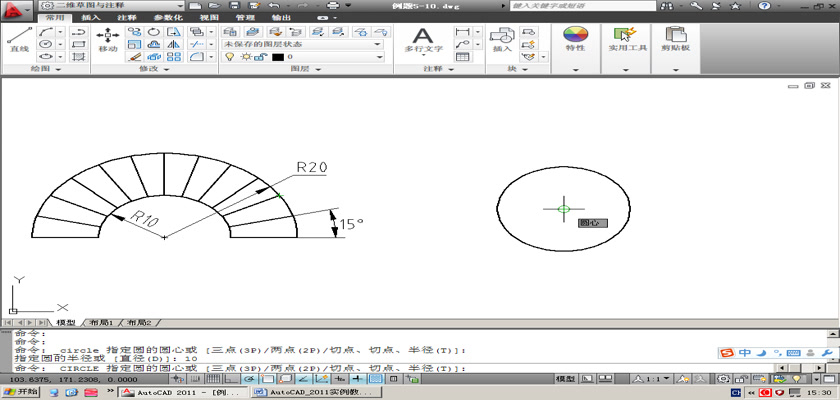
Task: Activate the Copy objects tool
Action: (133, 32)
